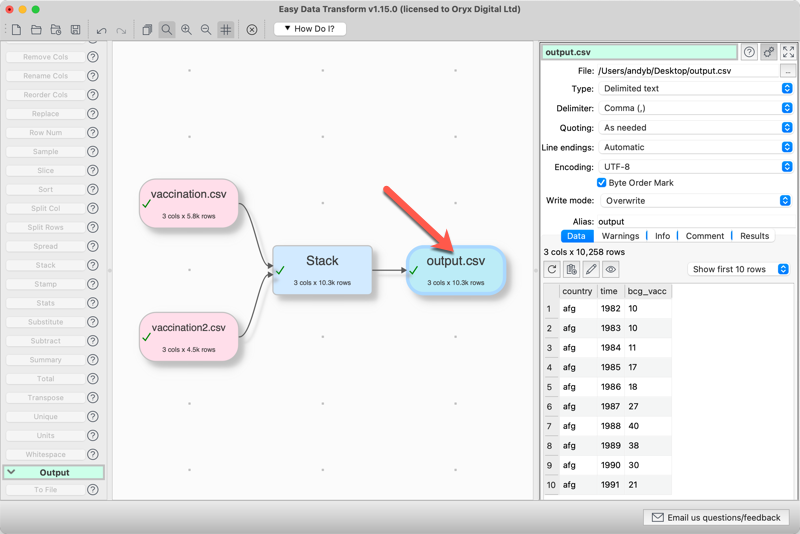800x534 pixels.
Task: Click the refresh icon above data table
Action: 552,269
